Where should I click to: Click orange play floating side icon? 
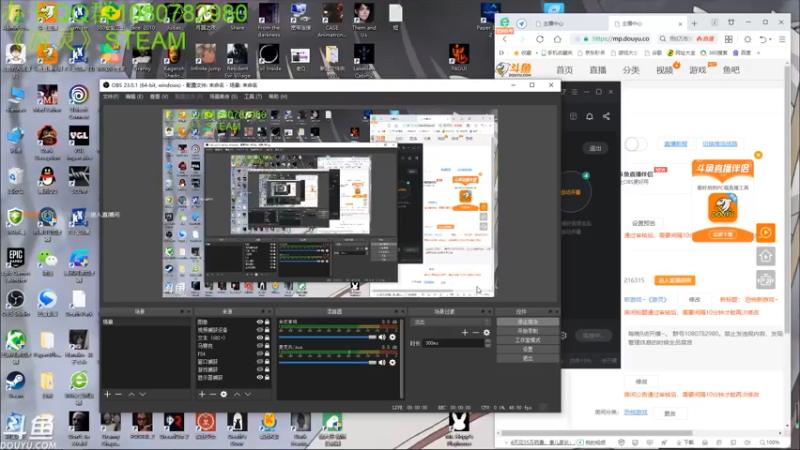pyautogui.click(x=765, y=233)
